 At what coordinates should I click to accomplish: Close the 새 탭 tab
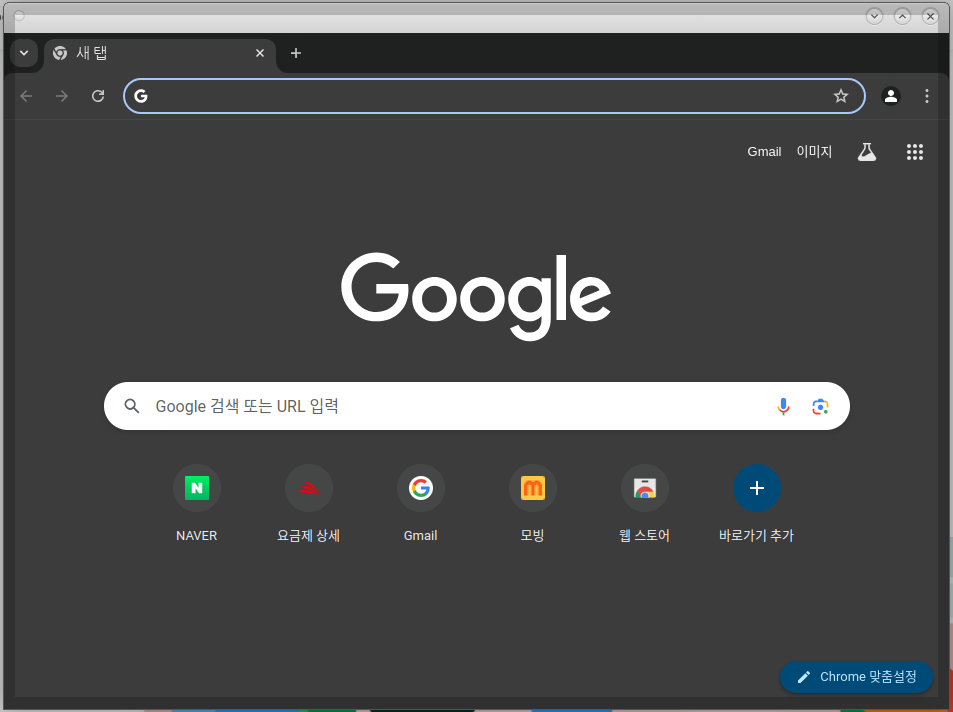coord(260,54)
